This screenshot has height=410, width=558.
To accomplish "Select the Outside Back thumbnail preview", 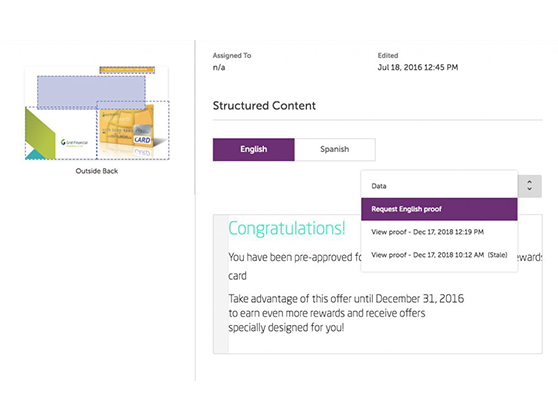I will (97, 113).
